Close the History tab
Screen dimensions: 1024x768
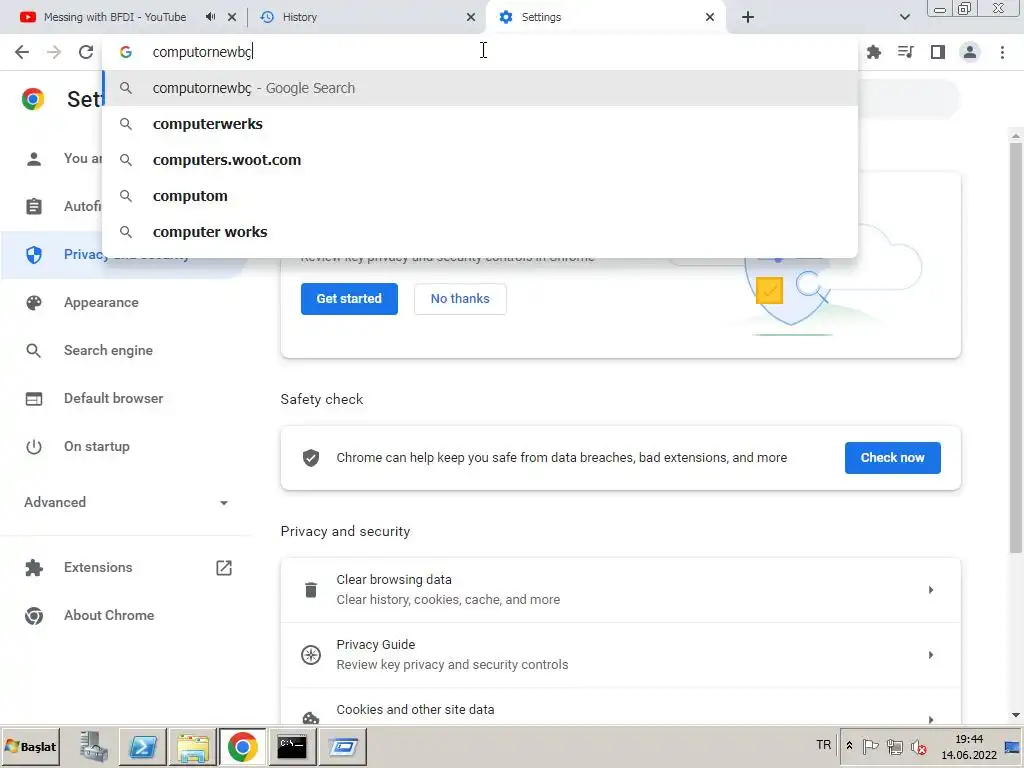click(x=471, y=17)
